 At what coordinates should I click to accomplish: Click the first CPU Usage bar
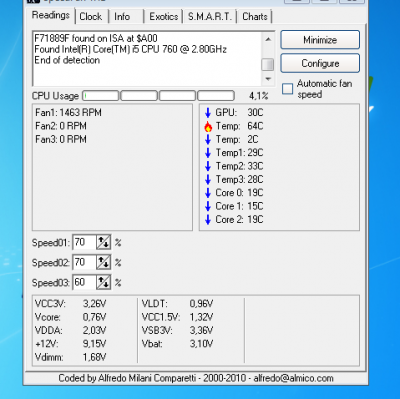coord(100,96)
